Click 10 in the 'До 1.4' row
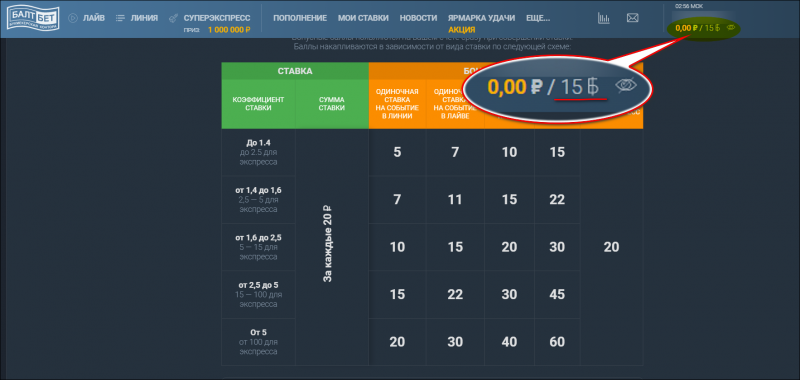800x380 pixels. (509, 153)
